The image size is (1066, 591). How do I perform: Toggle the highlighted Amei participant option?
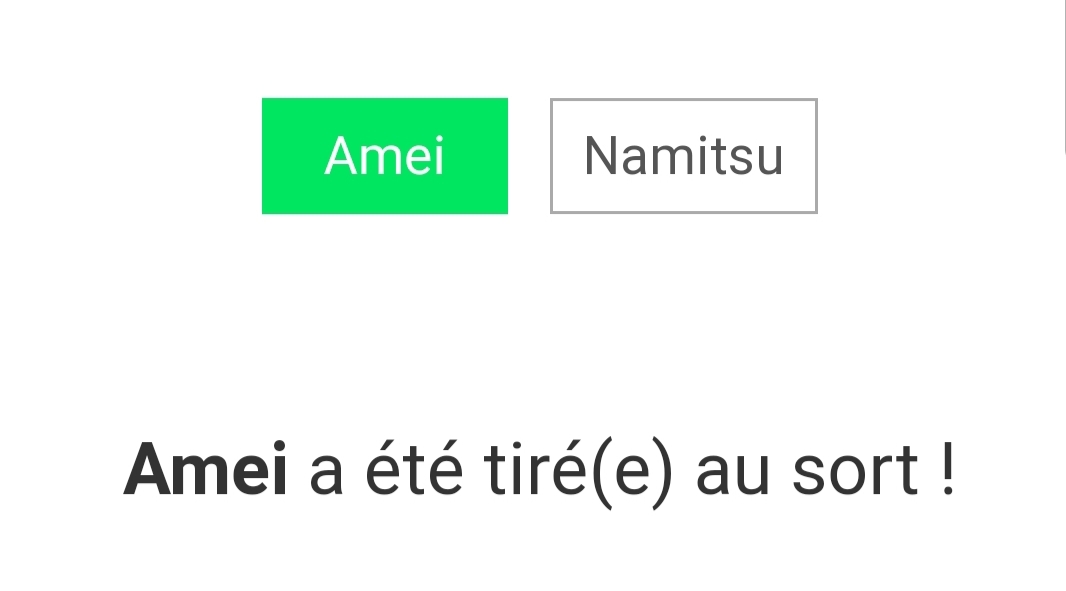[384, 156]
